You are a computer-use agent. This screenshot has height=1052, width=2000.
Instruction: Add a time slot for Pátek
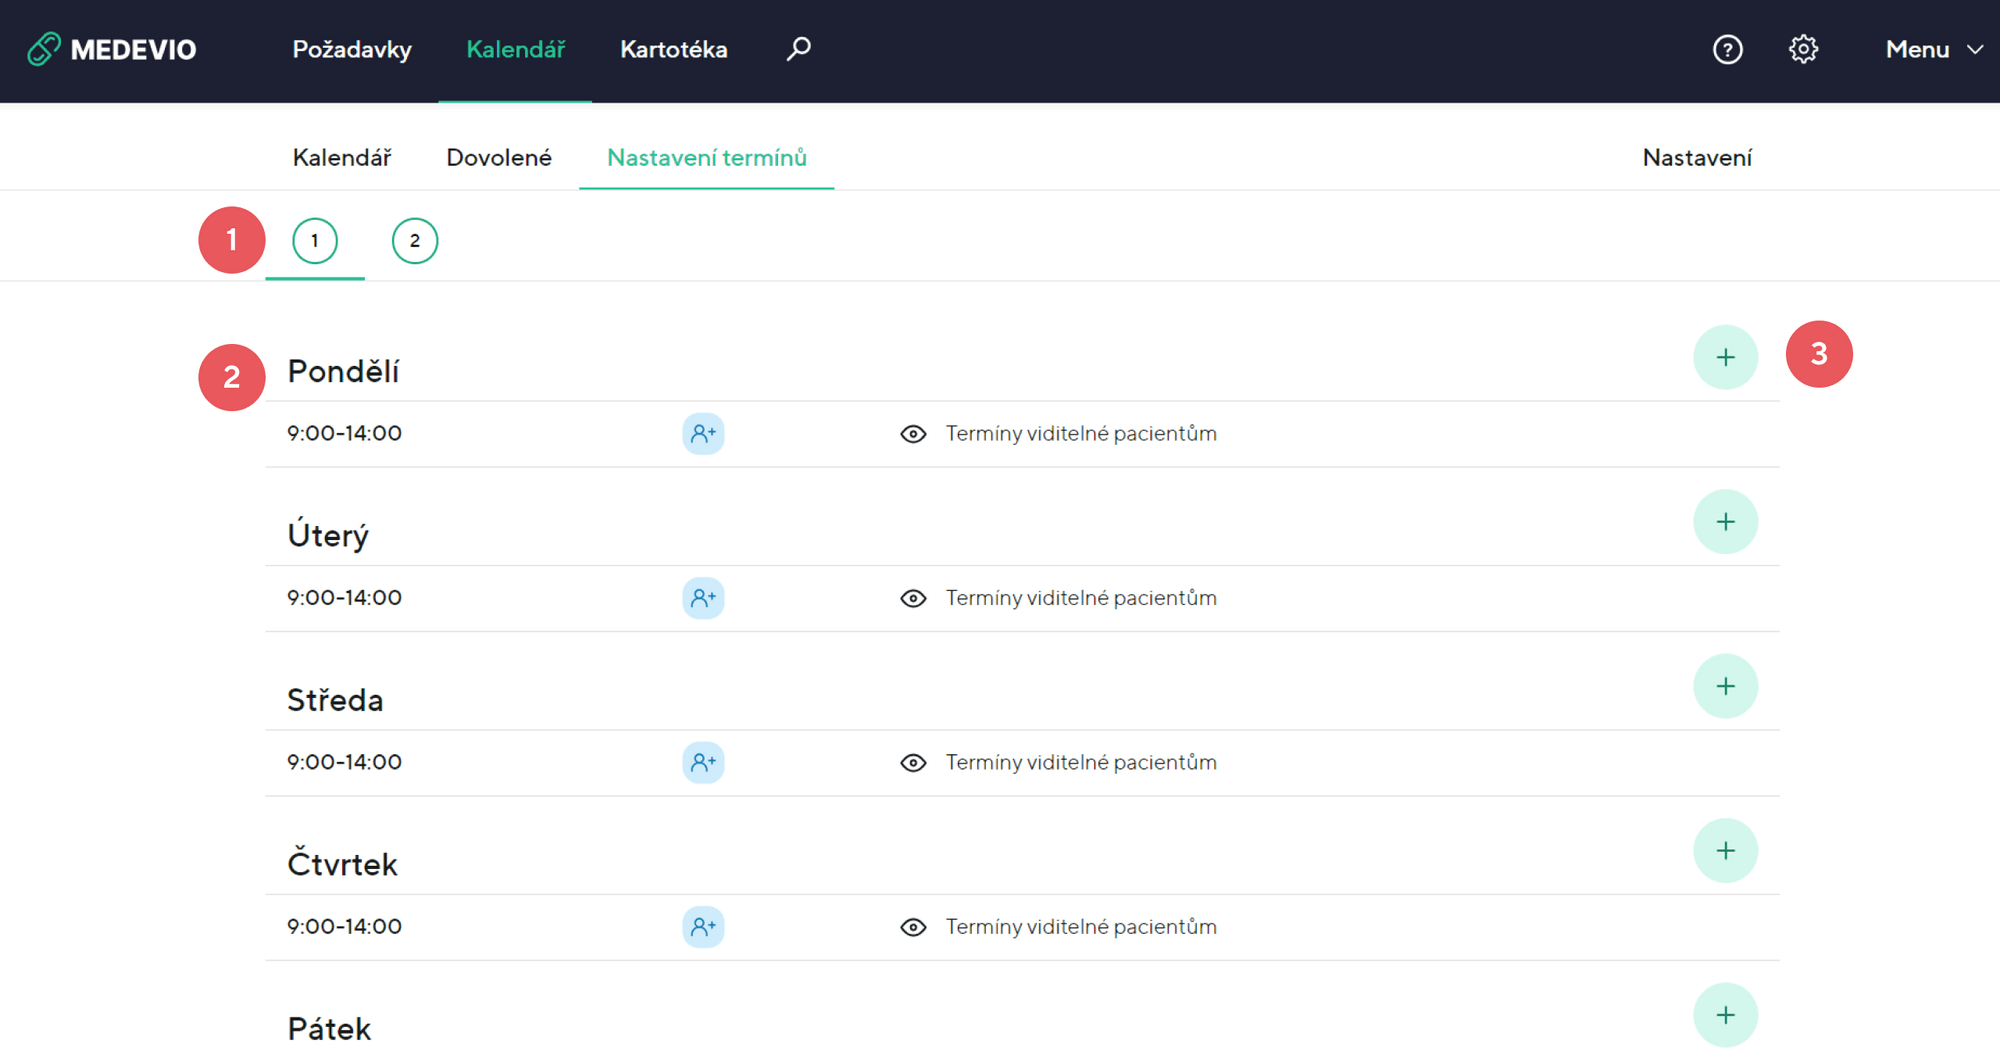pyautogui.click(x=1725, y=1015)
